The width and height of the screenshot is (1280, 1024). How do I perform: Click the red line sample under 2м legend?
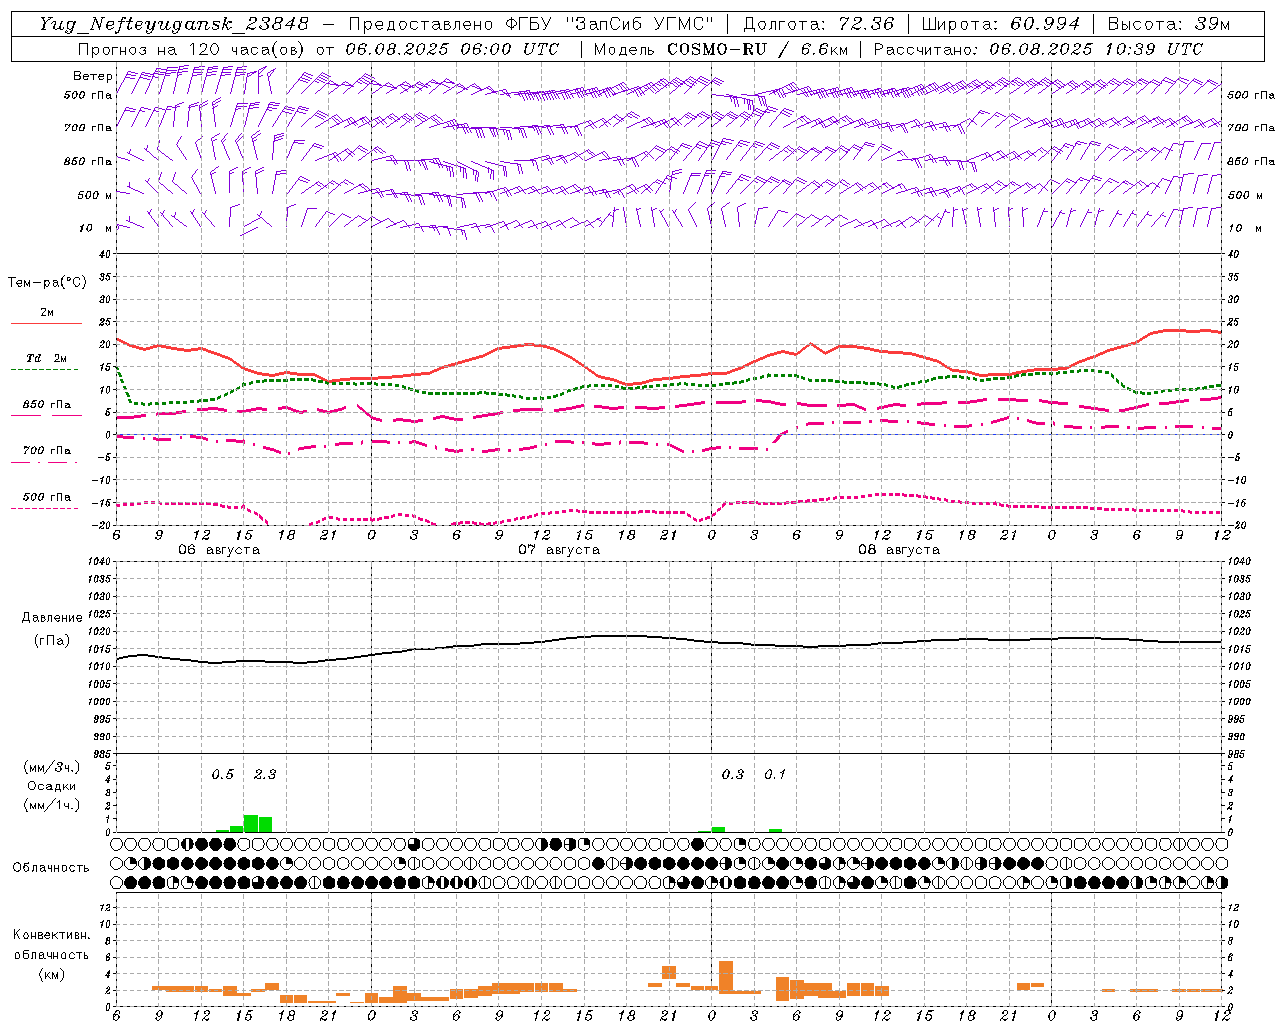tap(46, 323)
